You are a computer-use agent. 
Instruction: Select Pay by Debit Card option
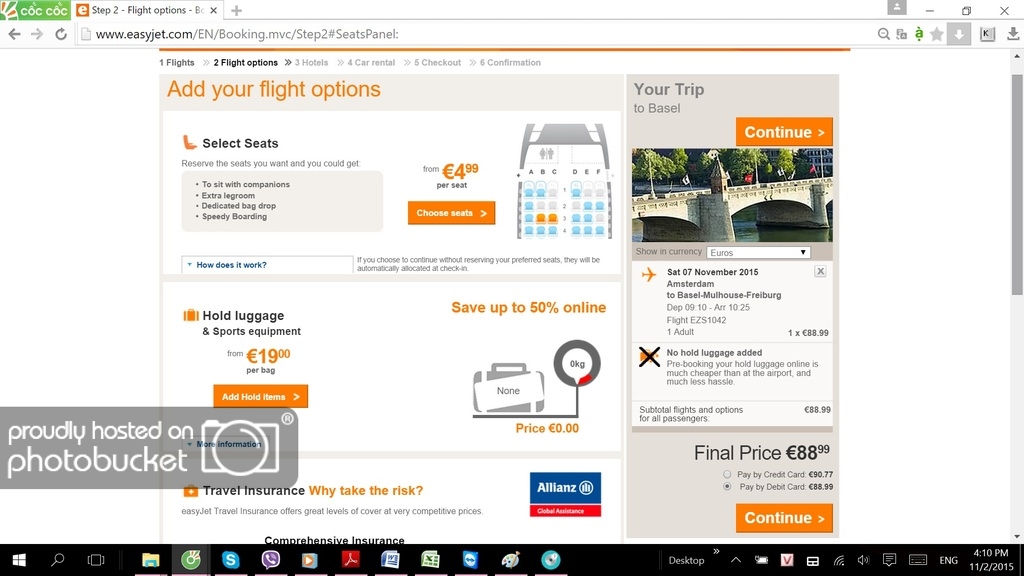(x=727, y=487)
